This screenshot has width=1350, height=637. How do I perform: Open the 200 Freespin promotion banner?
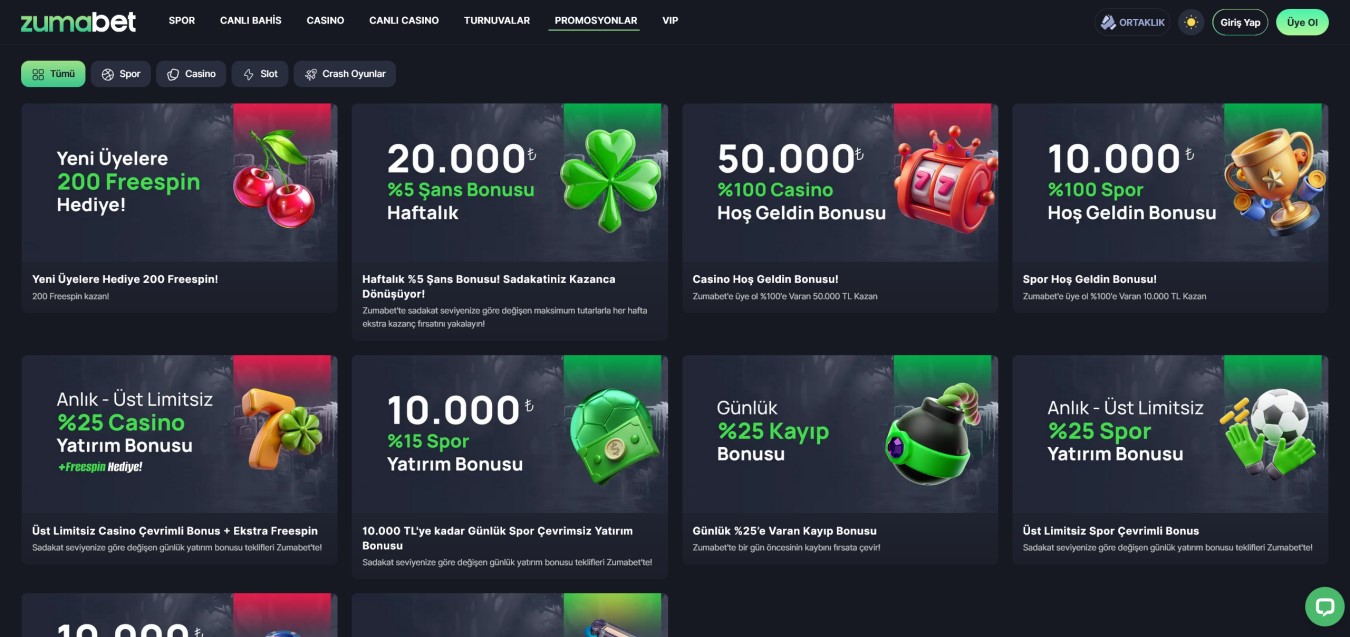(179, 183)
